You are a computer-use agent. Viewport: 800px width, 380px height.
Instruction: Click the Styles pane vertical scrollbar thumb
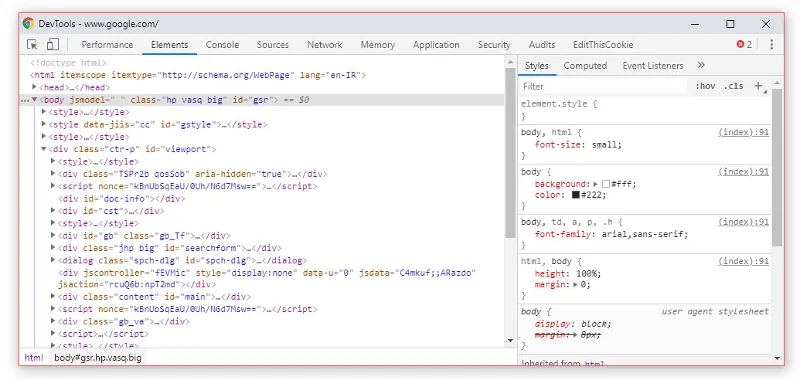click(x=777, y=167)
